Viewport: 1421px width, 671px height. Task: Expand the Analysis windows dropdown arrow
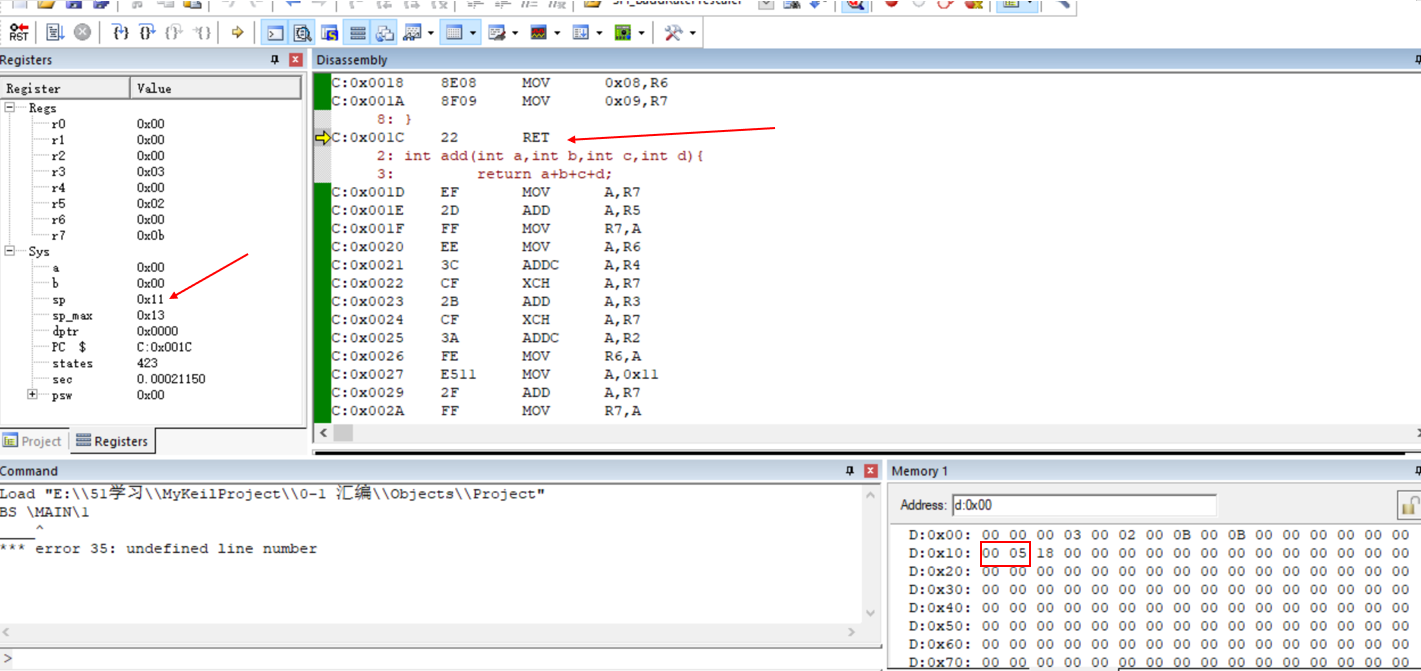[x=557, y=33]
